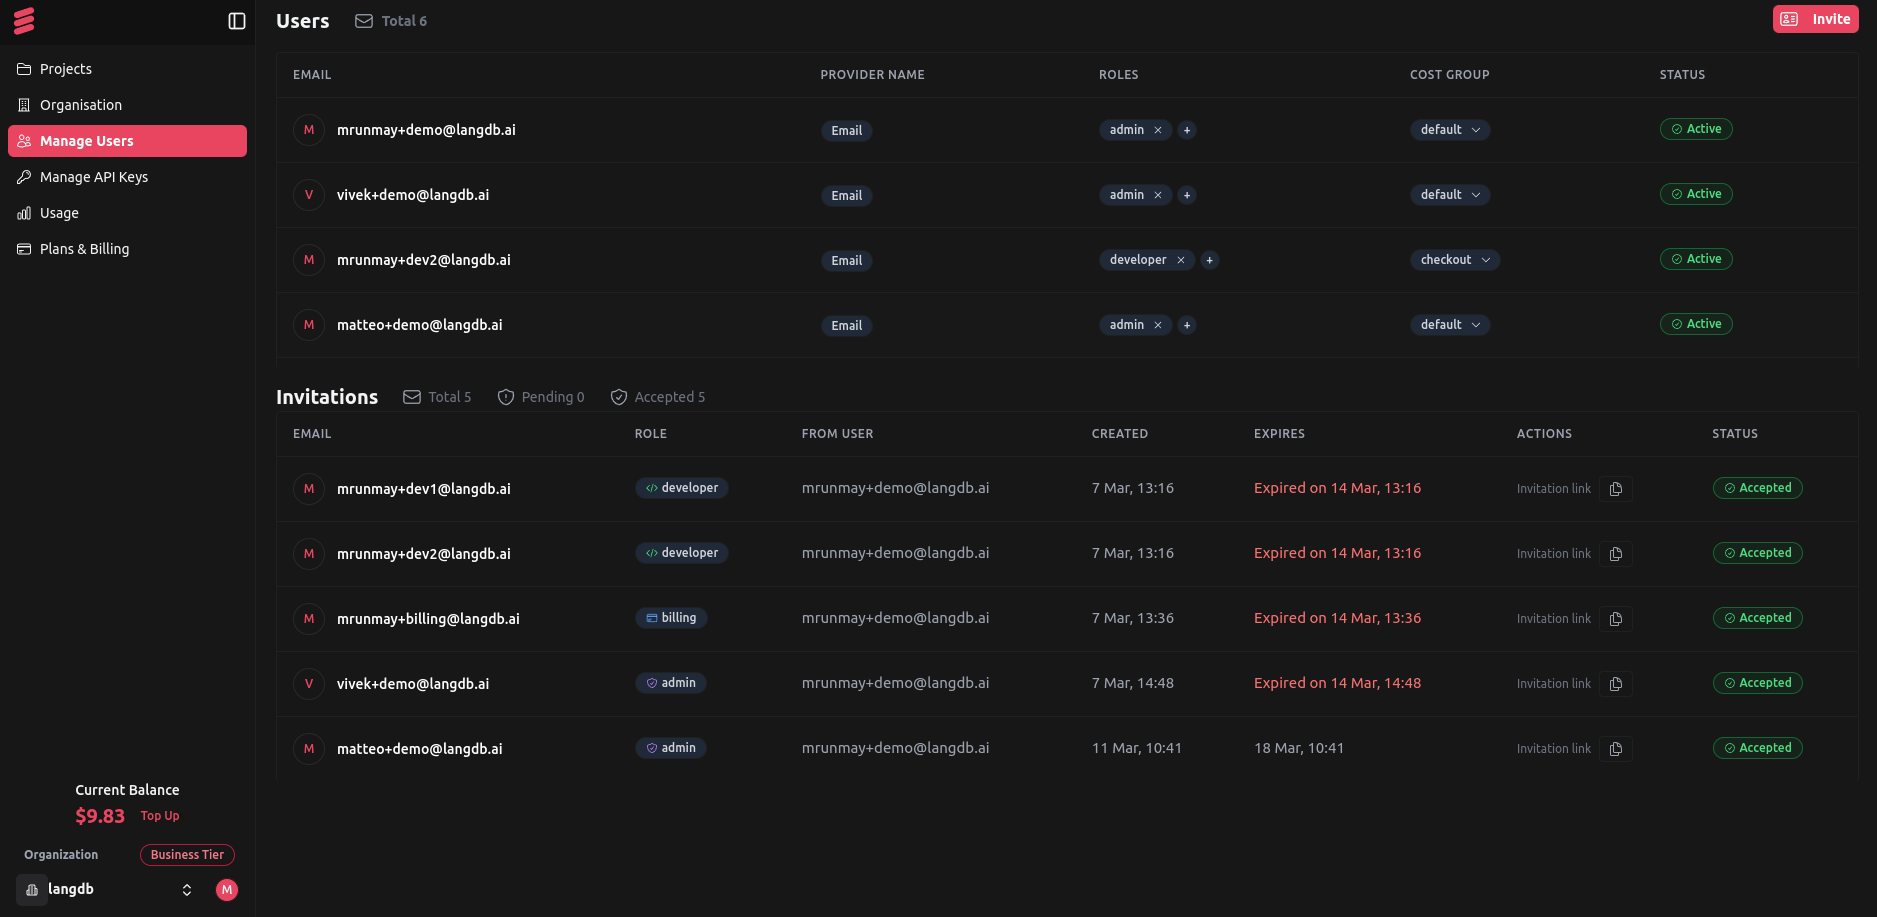The image size is (1877, 917).
Task: Click the mail icon beside Total 6
Action: point(362,20)
